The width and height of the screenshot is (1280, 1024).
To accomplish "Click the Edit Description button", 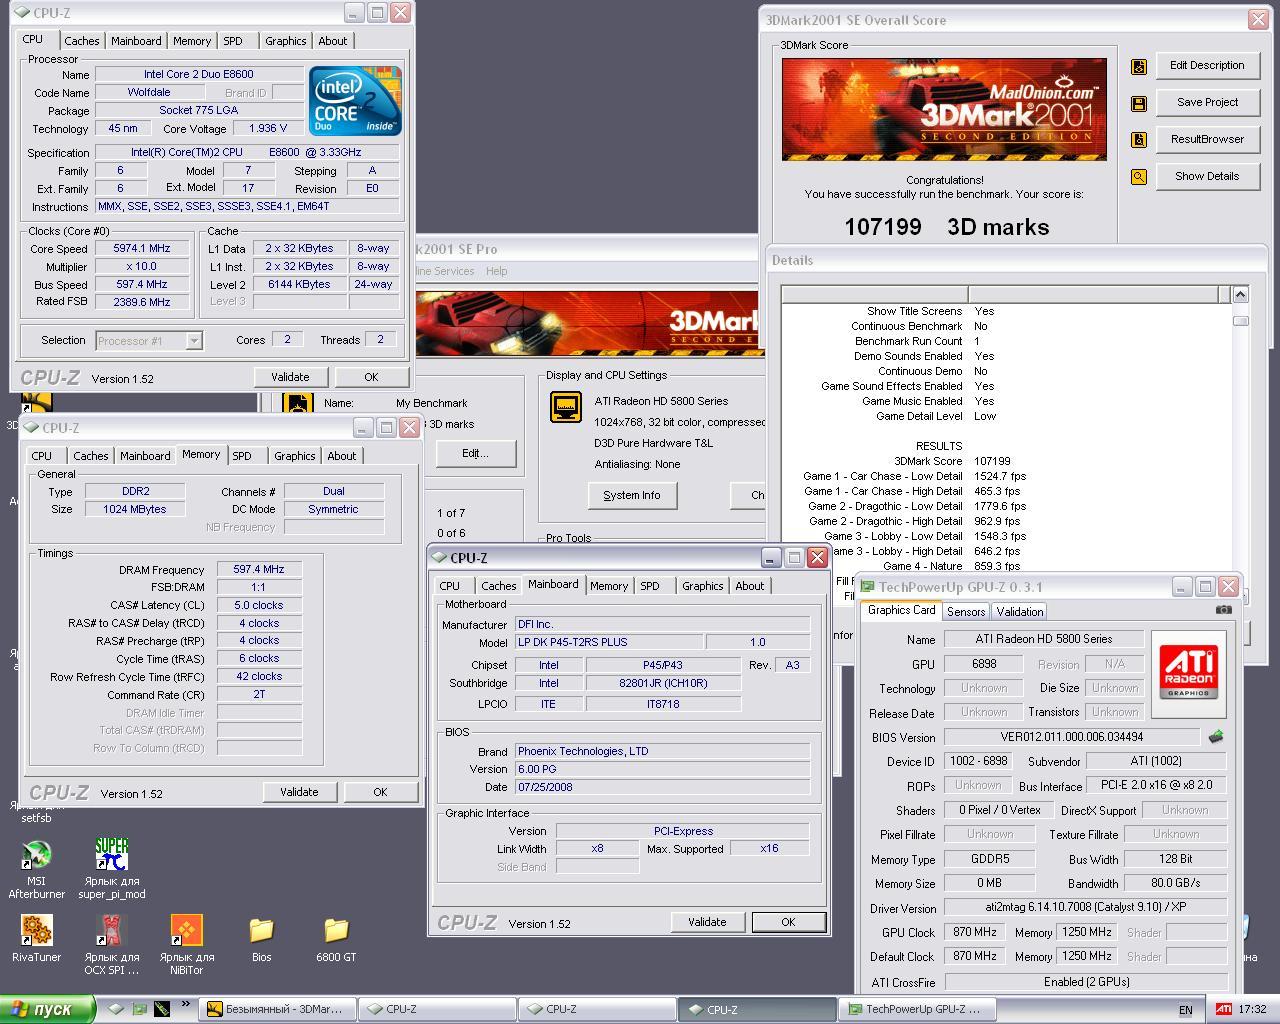I will pos(1207,65).
